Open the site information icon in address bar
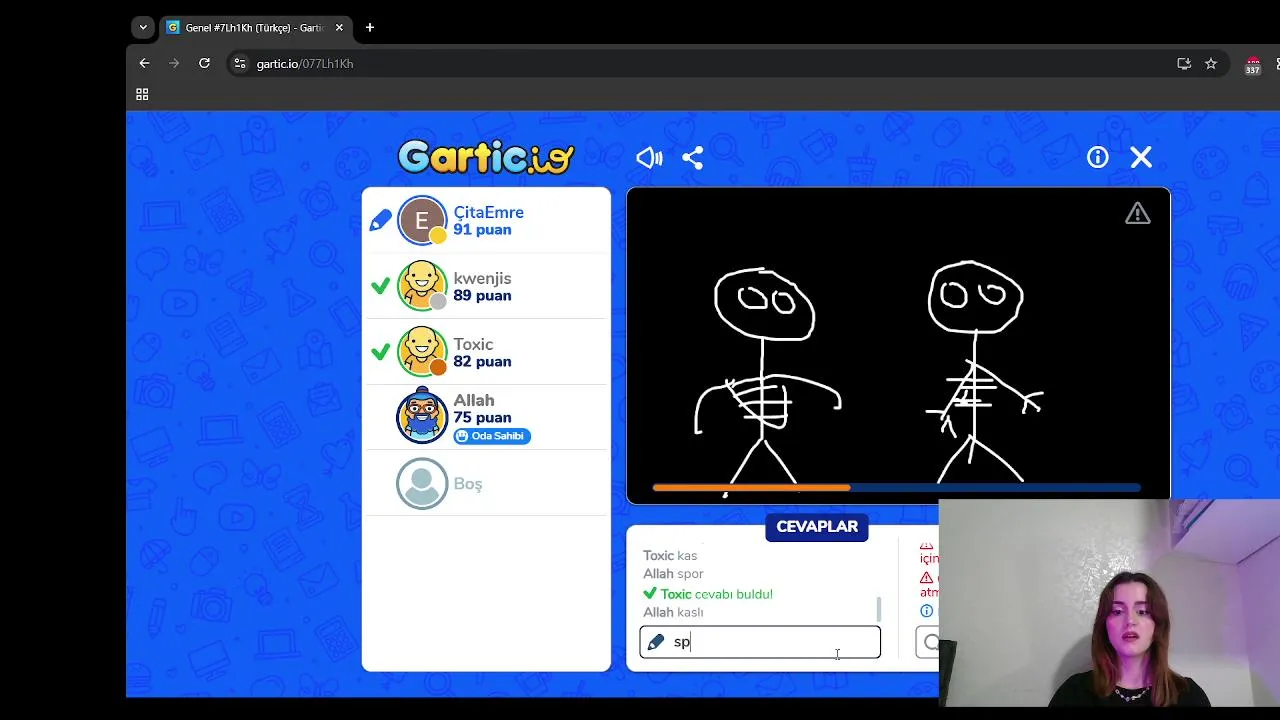Image resolution: width=1280 pixels, height=720 pixels. (239, 63)
